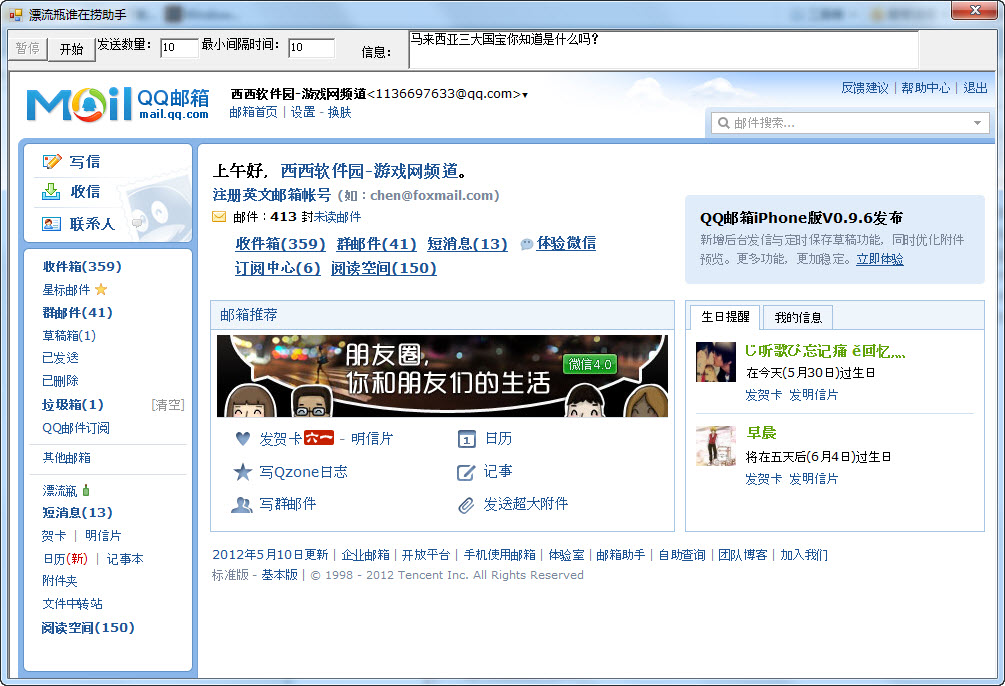Open 换肤 skin option in the header
Viewport: 1005px width, 686px height.
(x=340, y=112)
